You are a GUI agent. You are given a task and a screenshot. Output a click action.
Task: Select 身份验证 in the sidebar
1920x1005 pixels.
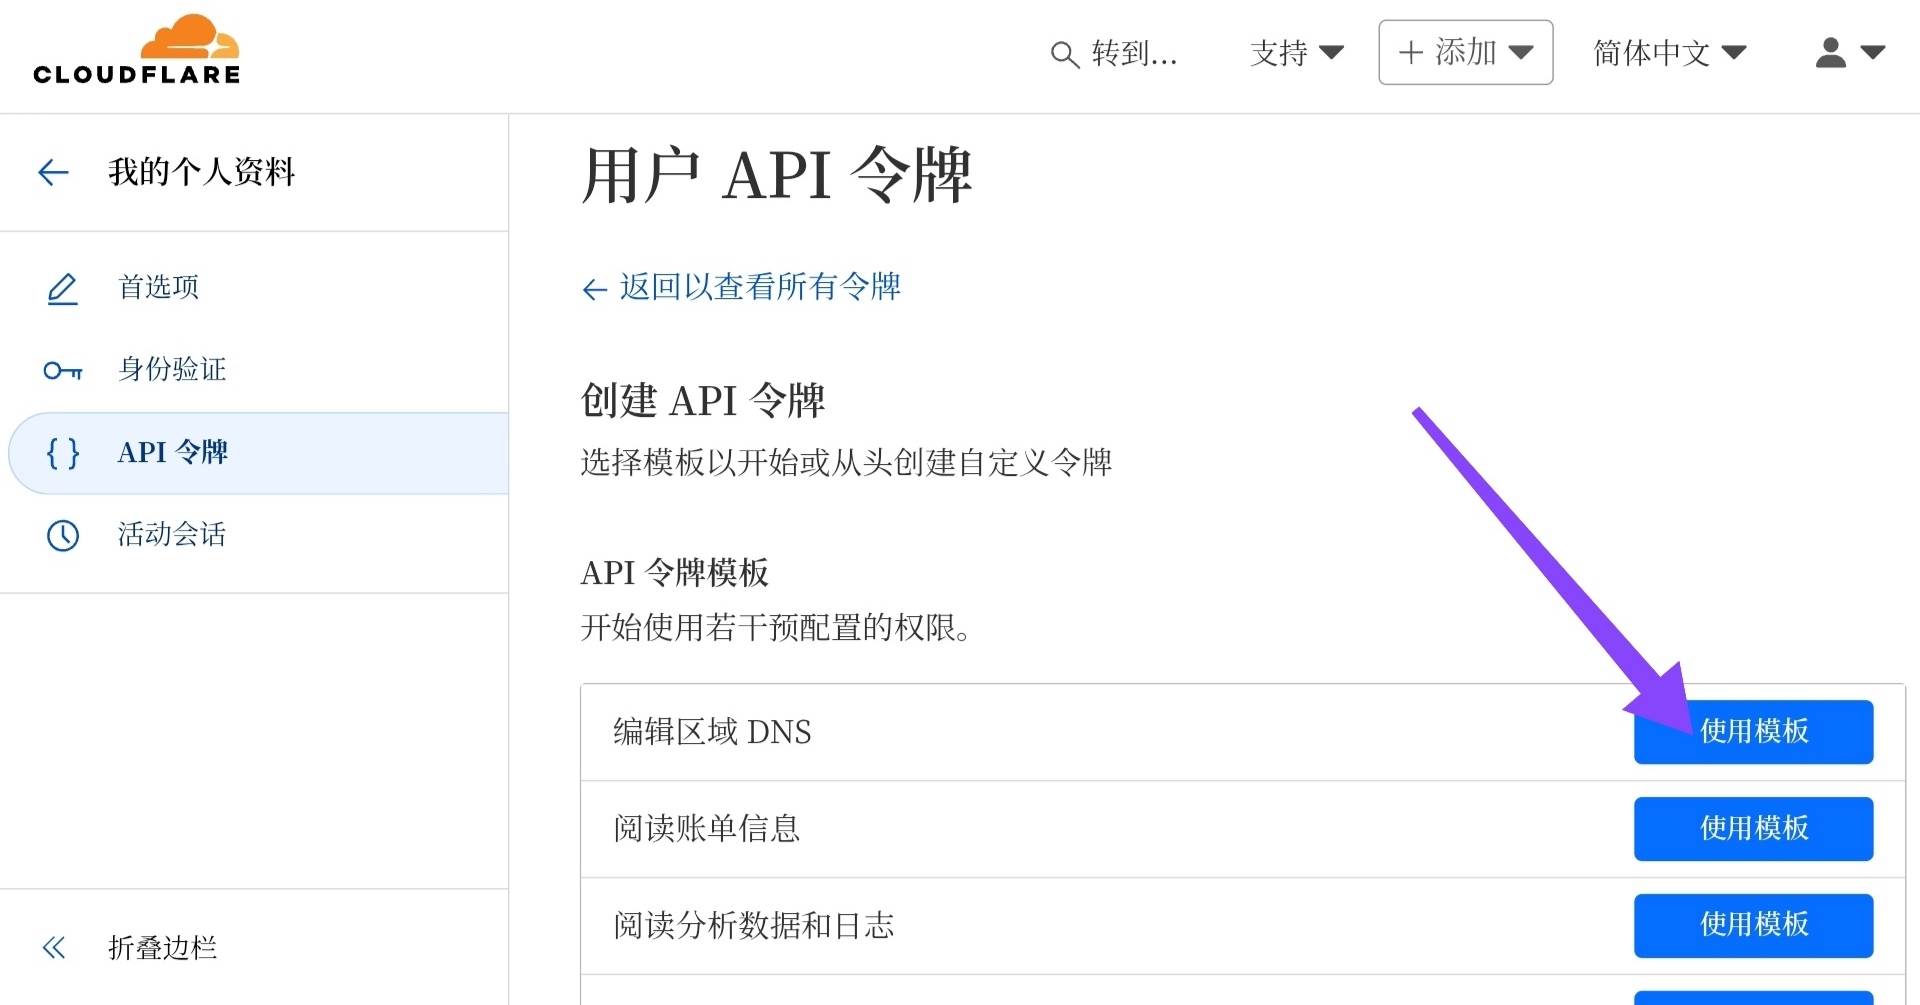(172, 370)
